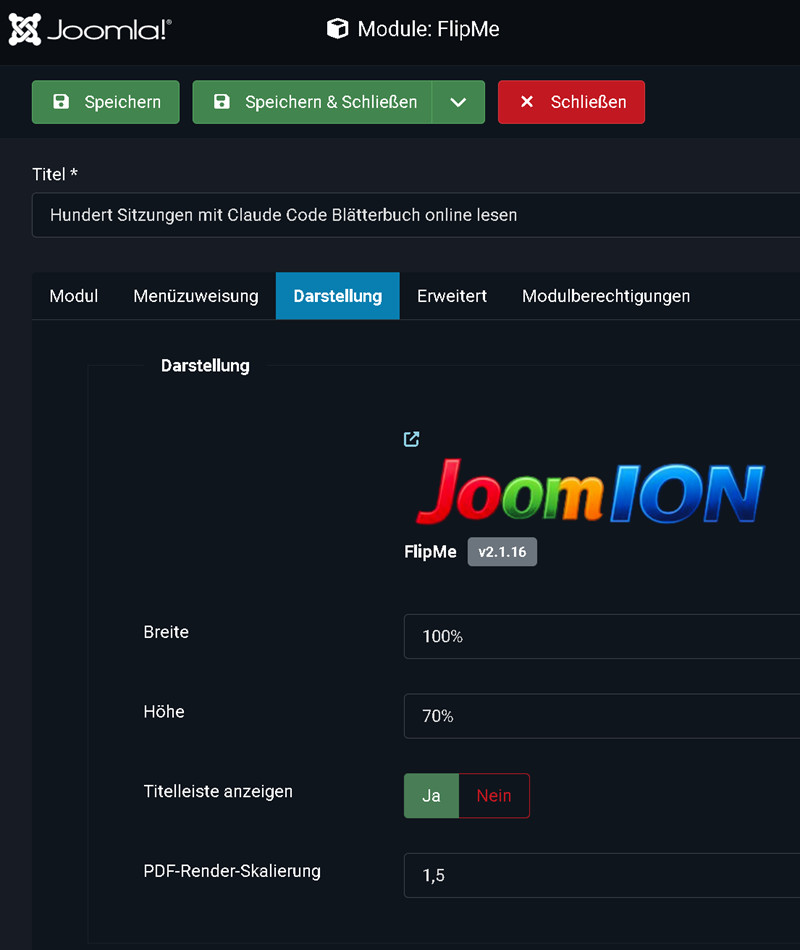Set Titelleiste anzeigen to Nein

[x=494, y=796]
